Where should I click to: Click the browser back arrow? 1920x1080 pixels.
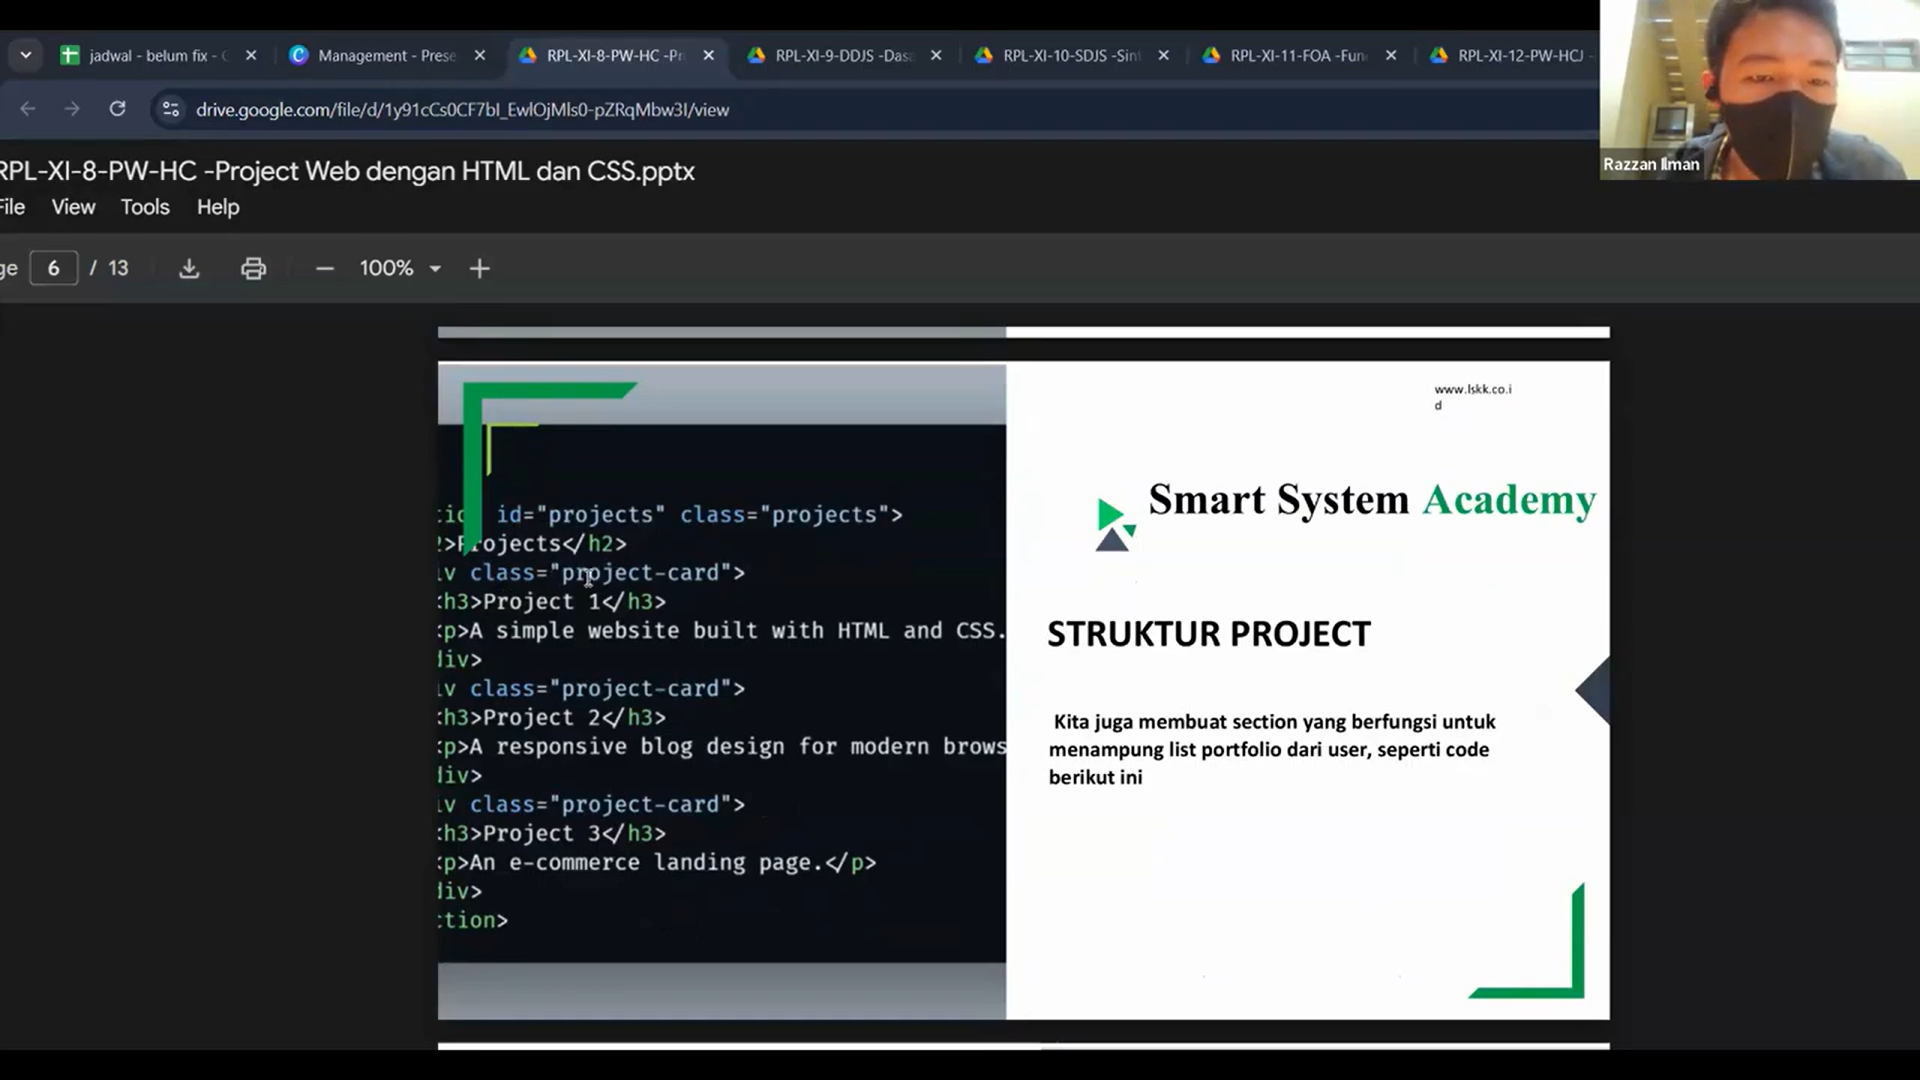28,109
